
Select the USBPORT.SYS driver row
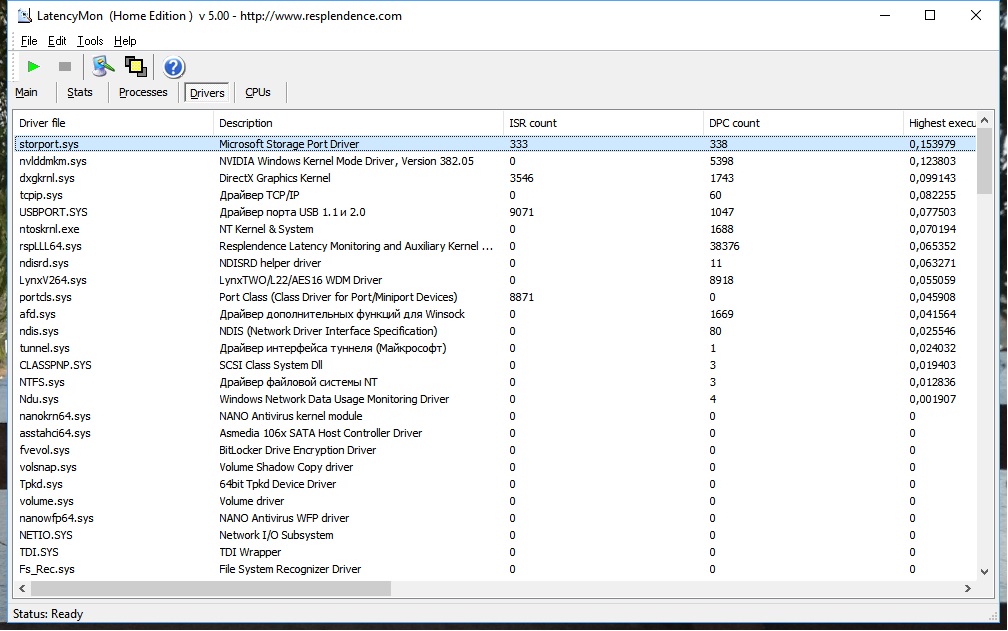(x=494, y=212)
